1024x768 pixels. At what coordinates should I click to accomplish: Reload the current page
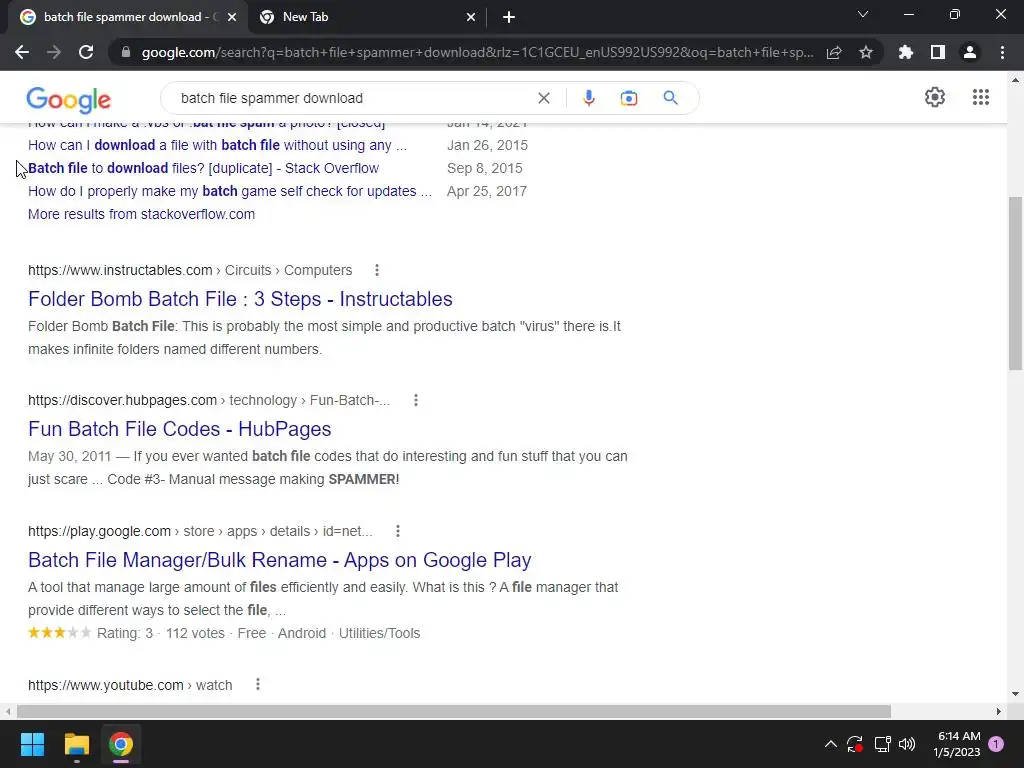[x=86, y=52]
